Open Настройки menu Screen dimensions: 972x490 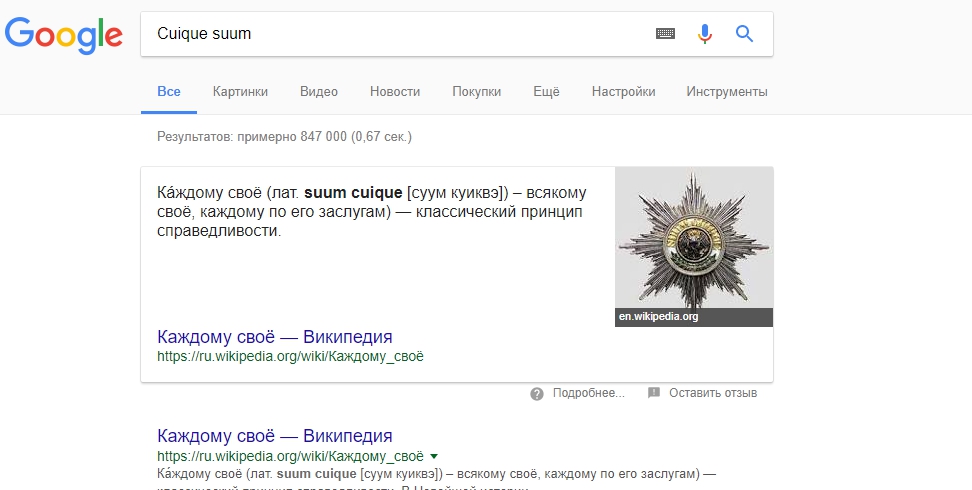[x=623, y=92]
